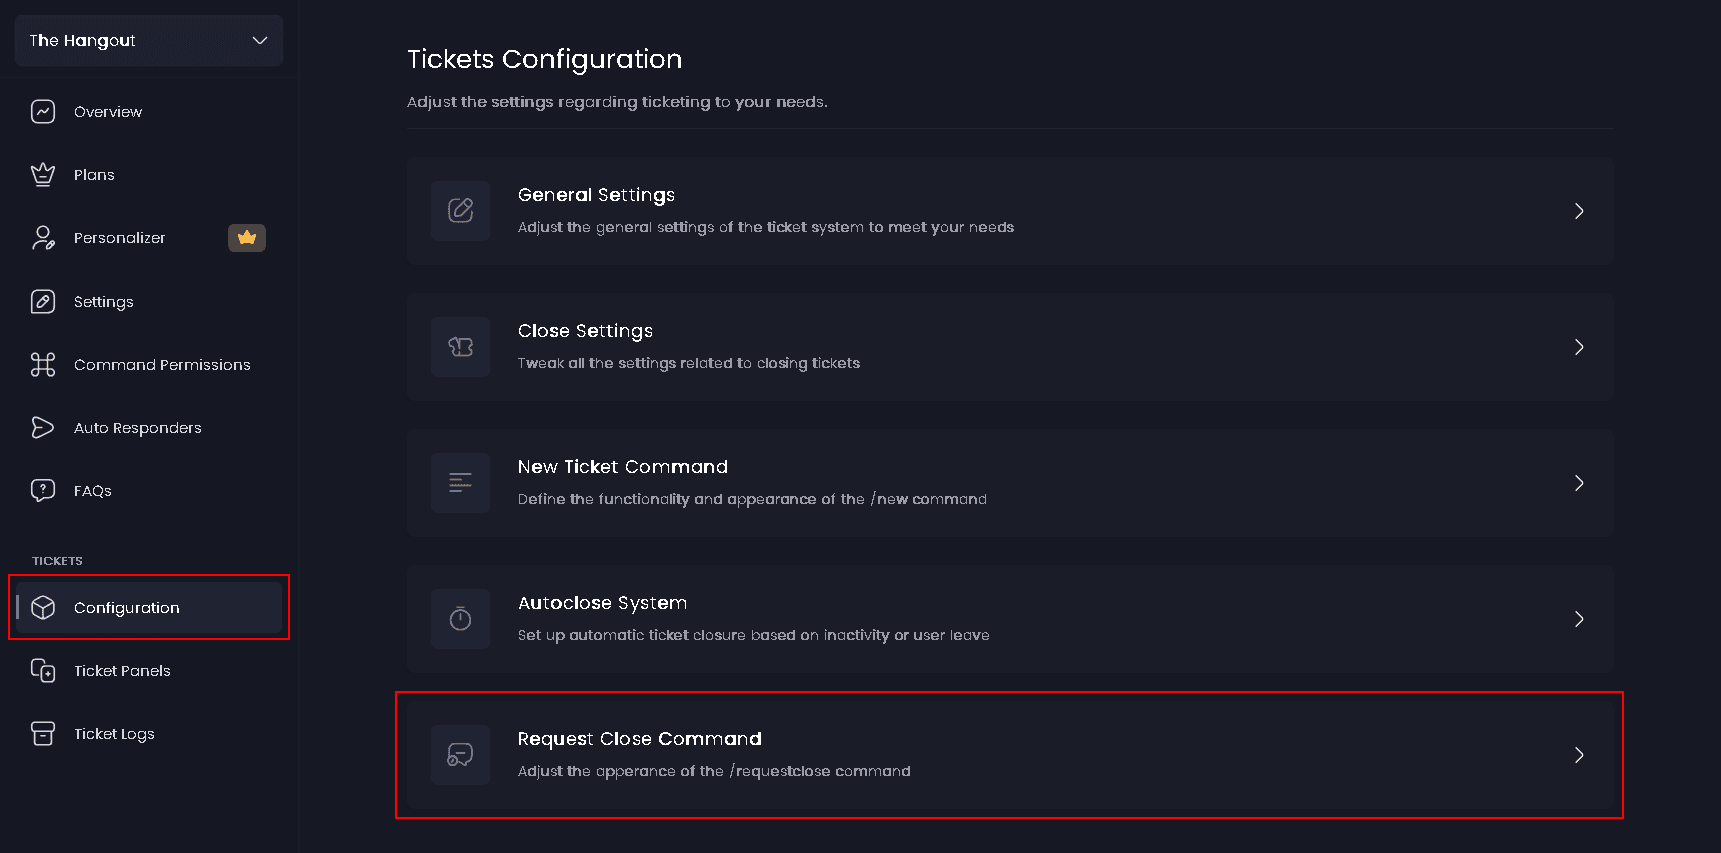Expand General Settings via its chevron
Viewport: 1721px width, 853px height.
pyautogui.click(x=1579, y=211)
